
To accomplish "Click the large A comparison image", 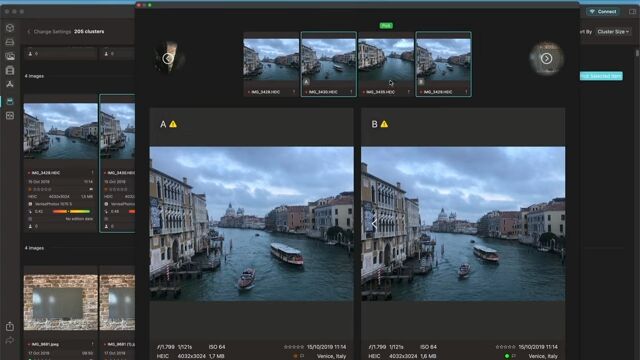I will point(251,224).
